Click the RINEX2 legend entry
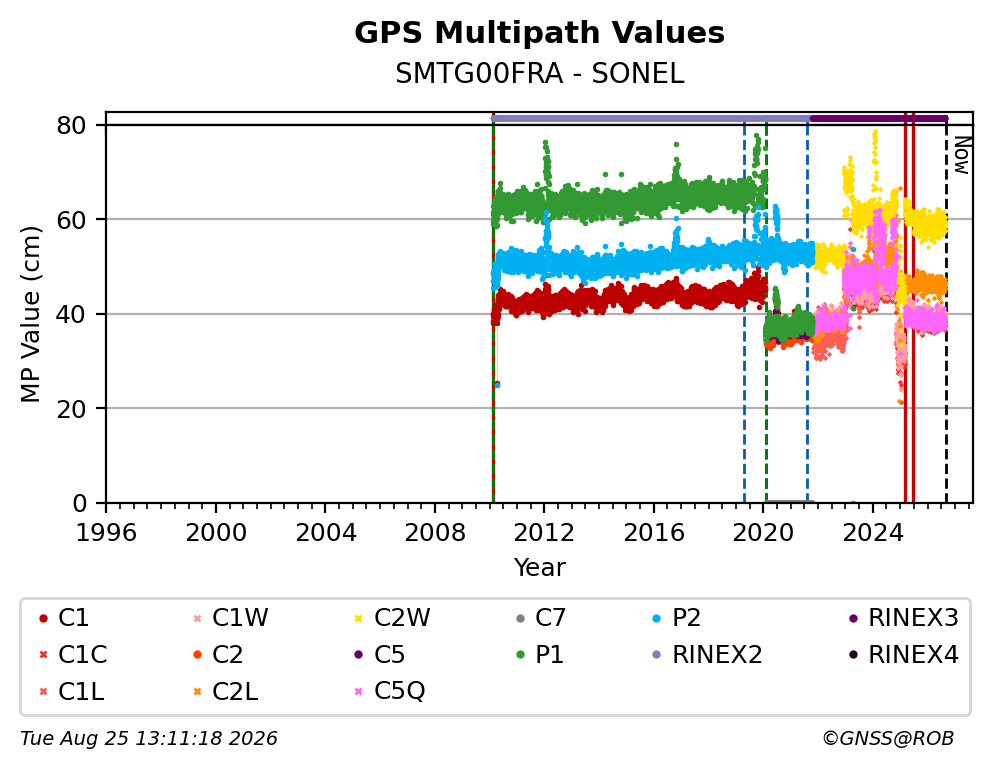Screen dimensions: 992x769 (707, 655)
